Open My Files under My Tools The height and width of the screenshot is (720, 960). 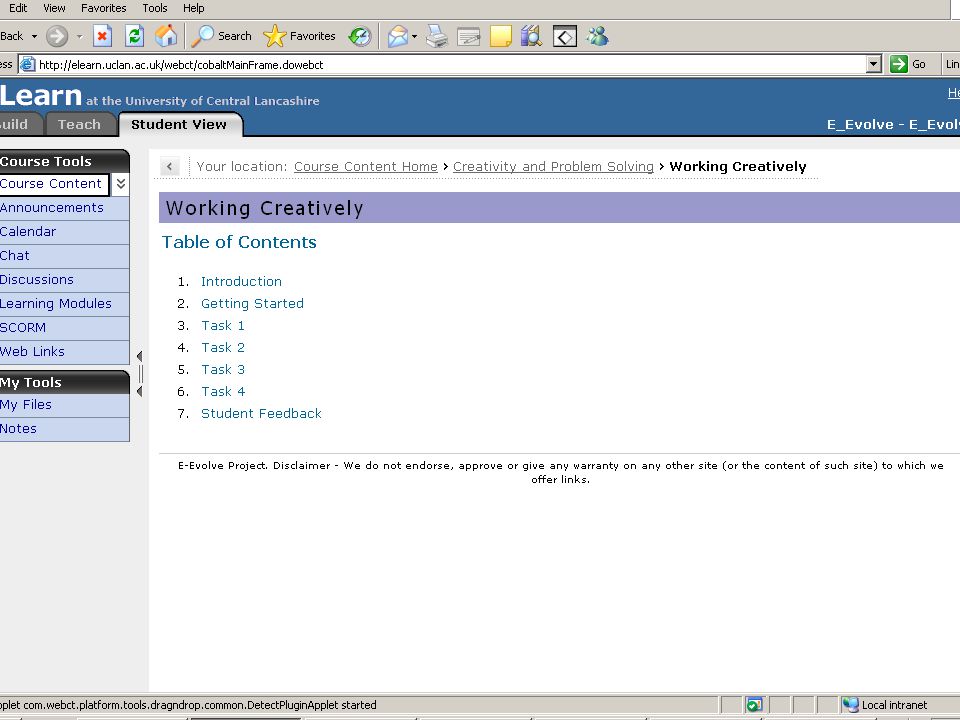tap(64, 405)
